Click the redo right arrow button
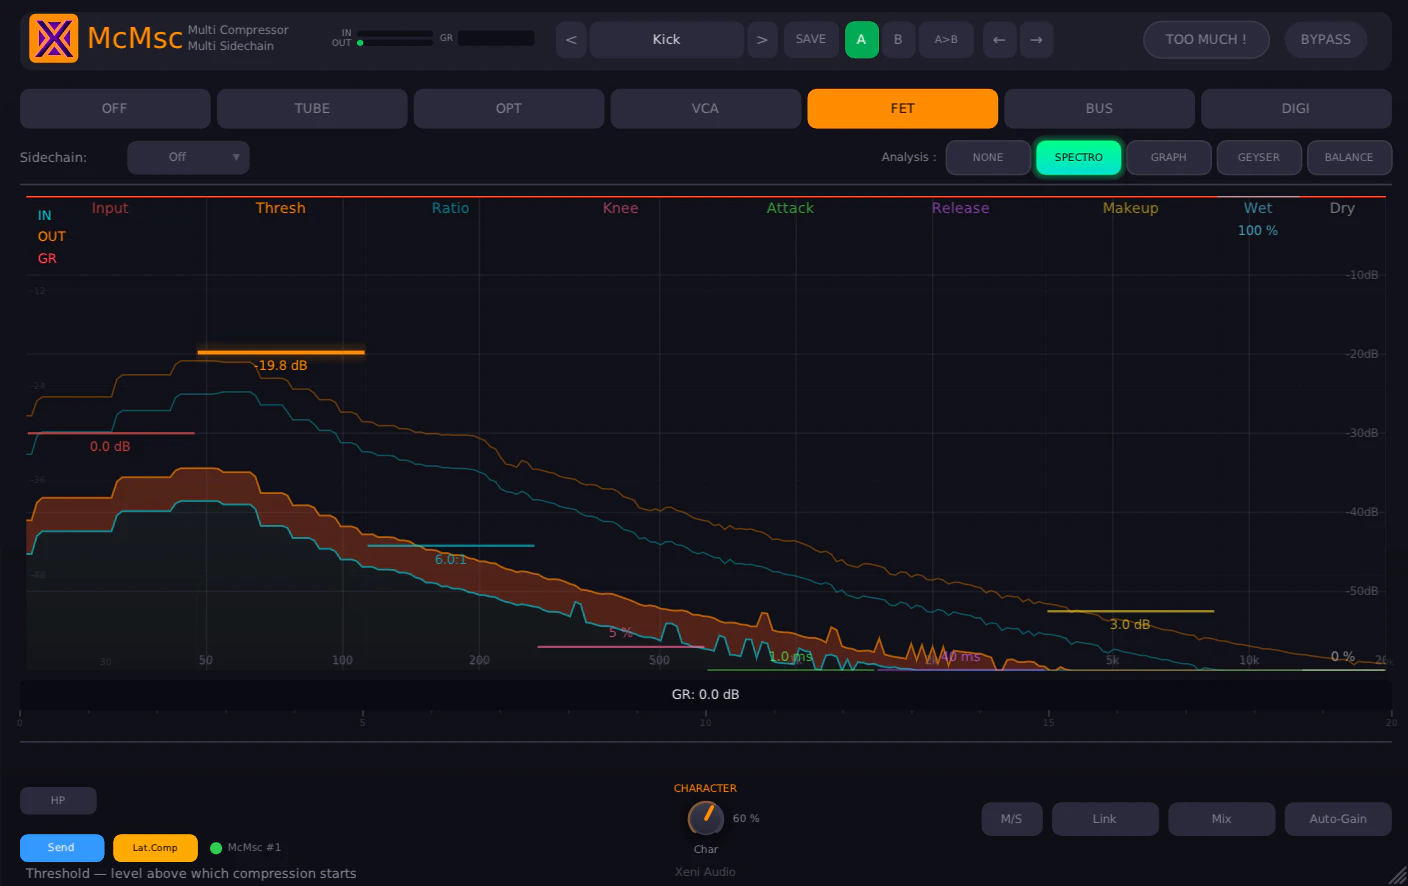The width and height of the screenshot is (1408, 886). [1036, 40]
